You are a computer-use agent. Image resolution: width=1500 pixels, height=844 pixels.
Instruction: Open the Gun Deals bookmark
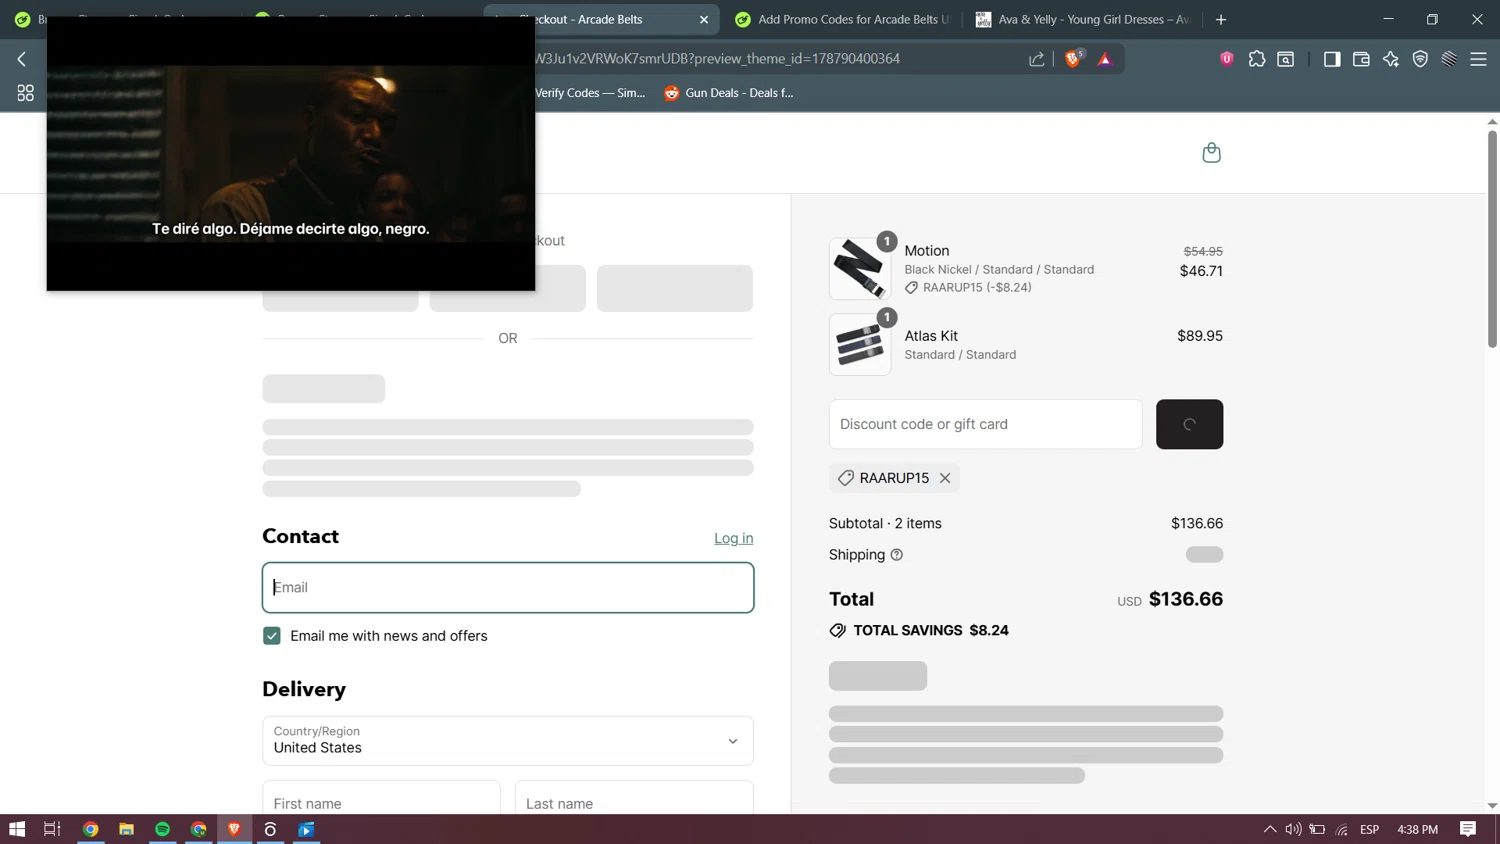(729, 93)
